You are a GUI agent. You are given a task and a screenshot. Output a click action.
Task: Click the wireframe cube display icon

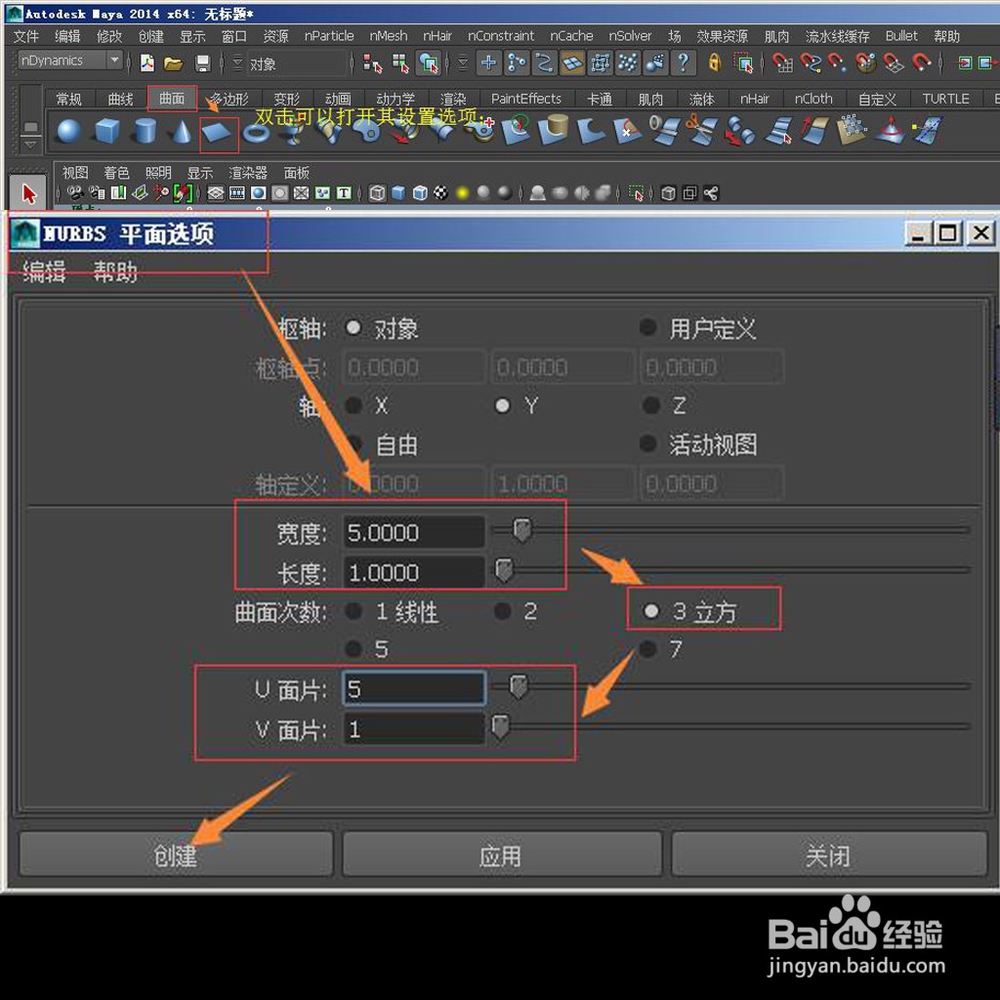point(377,193)
